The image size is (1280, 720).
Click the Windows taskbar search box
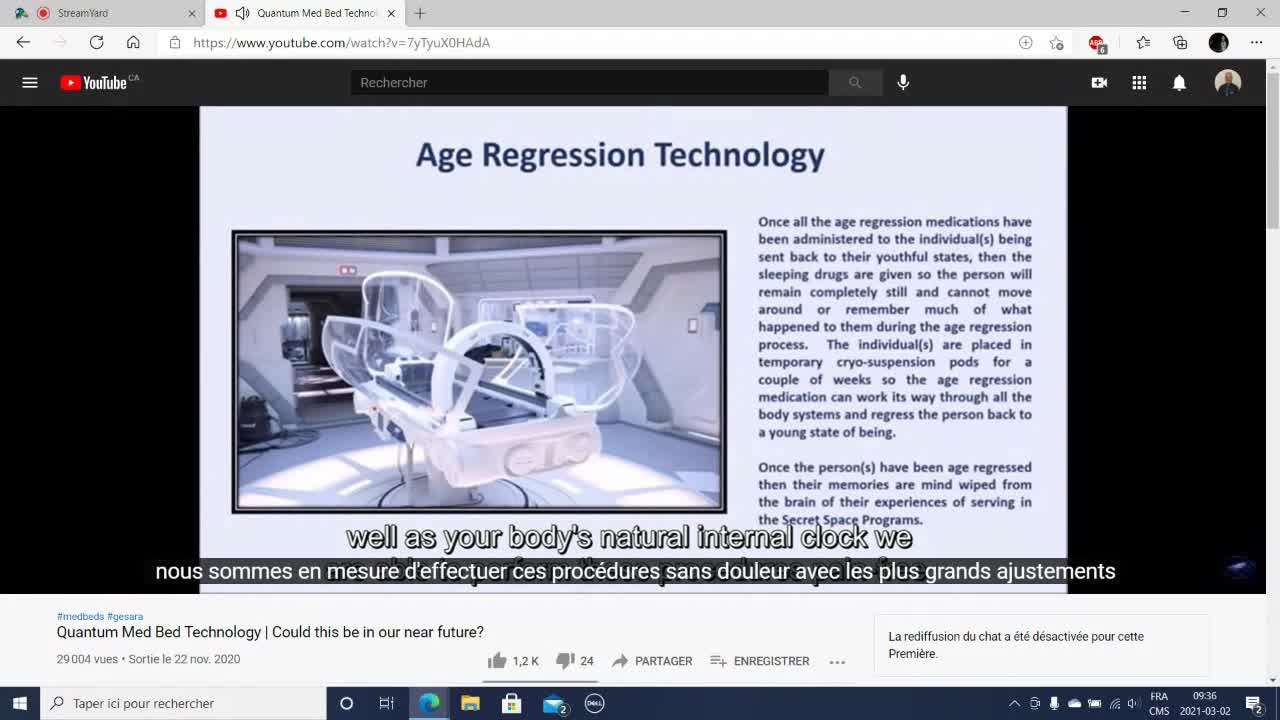pyautogui.click(x=183, y=703)
